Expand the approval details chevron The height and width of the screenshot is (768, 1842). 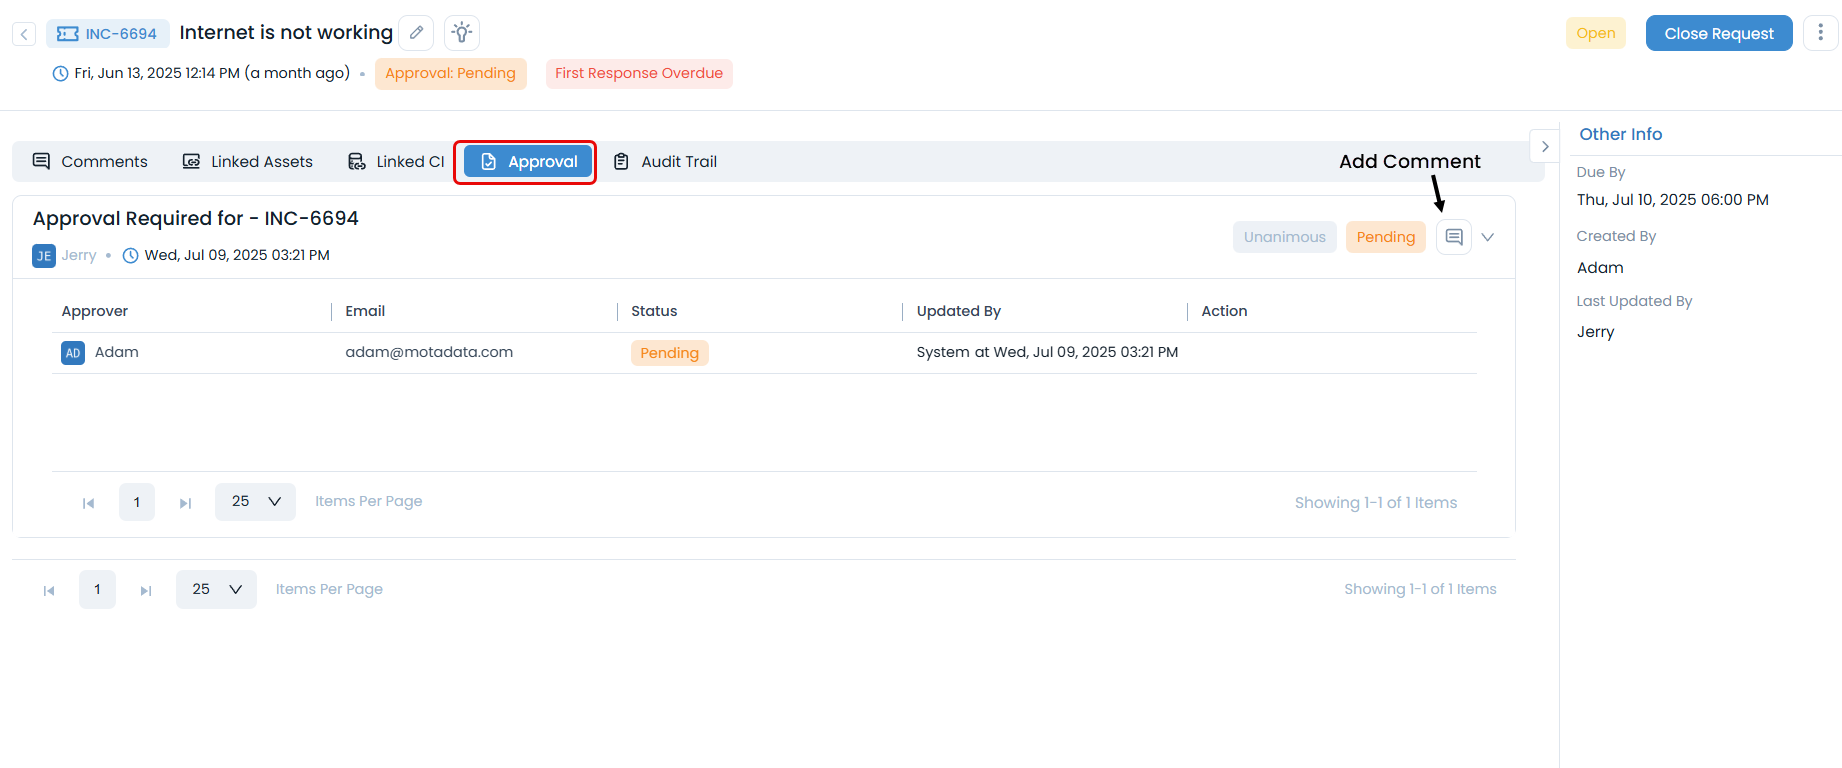click(1488, 237)
